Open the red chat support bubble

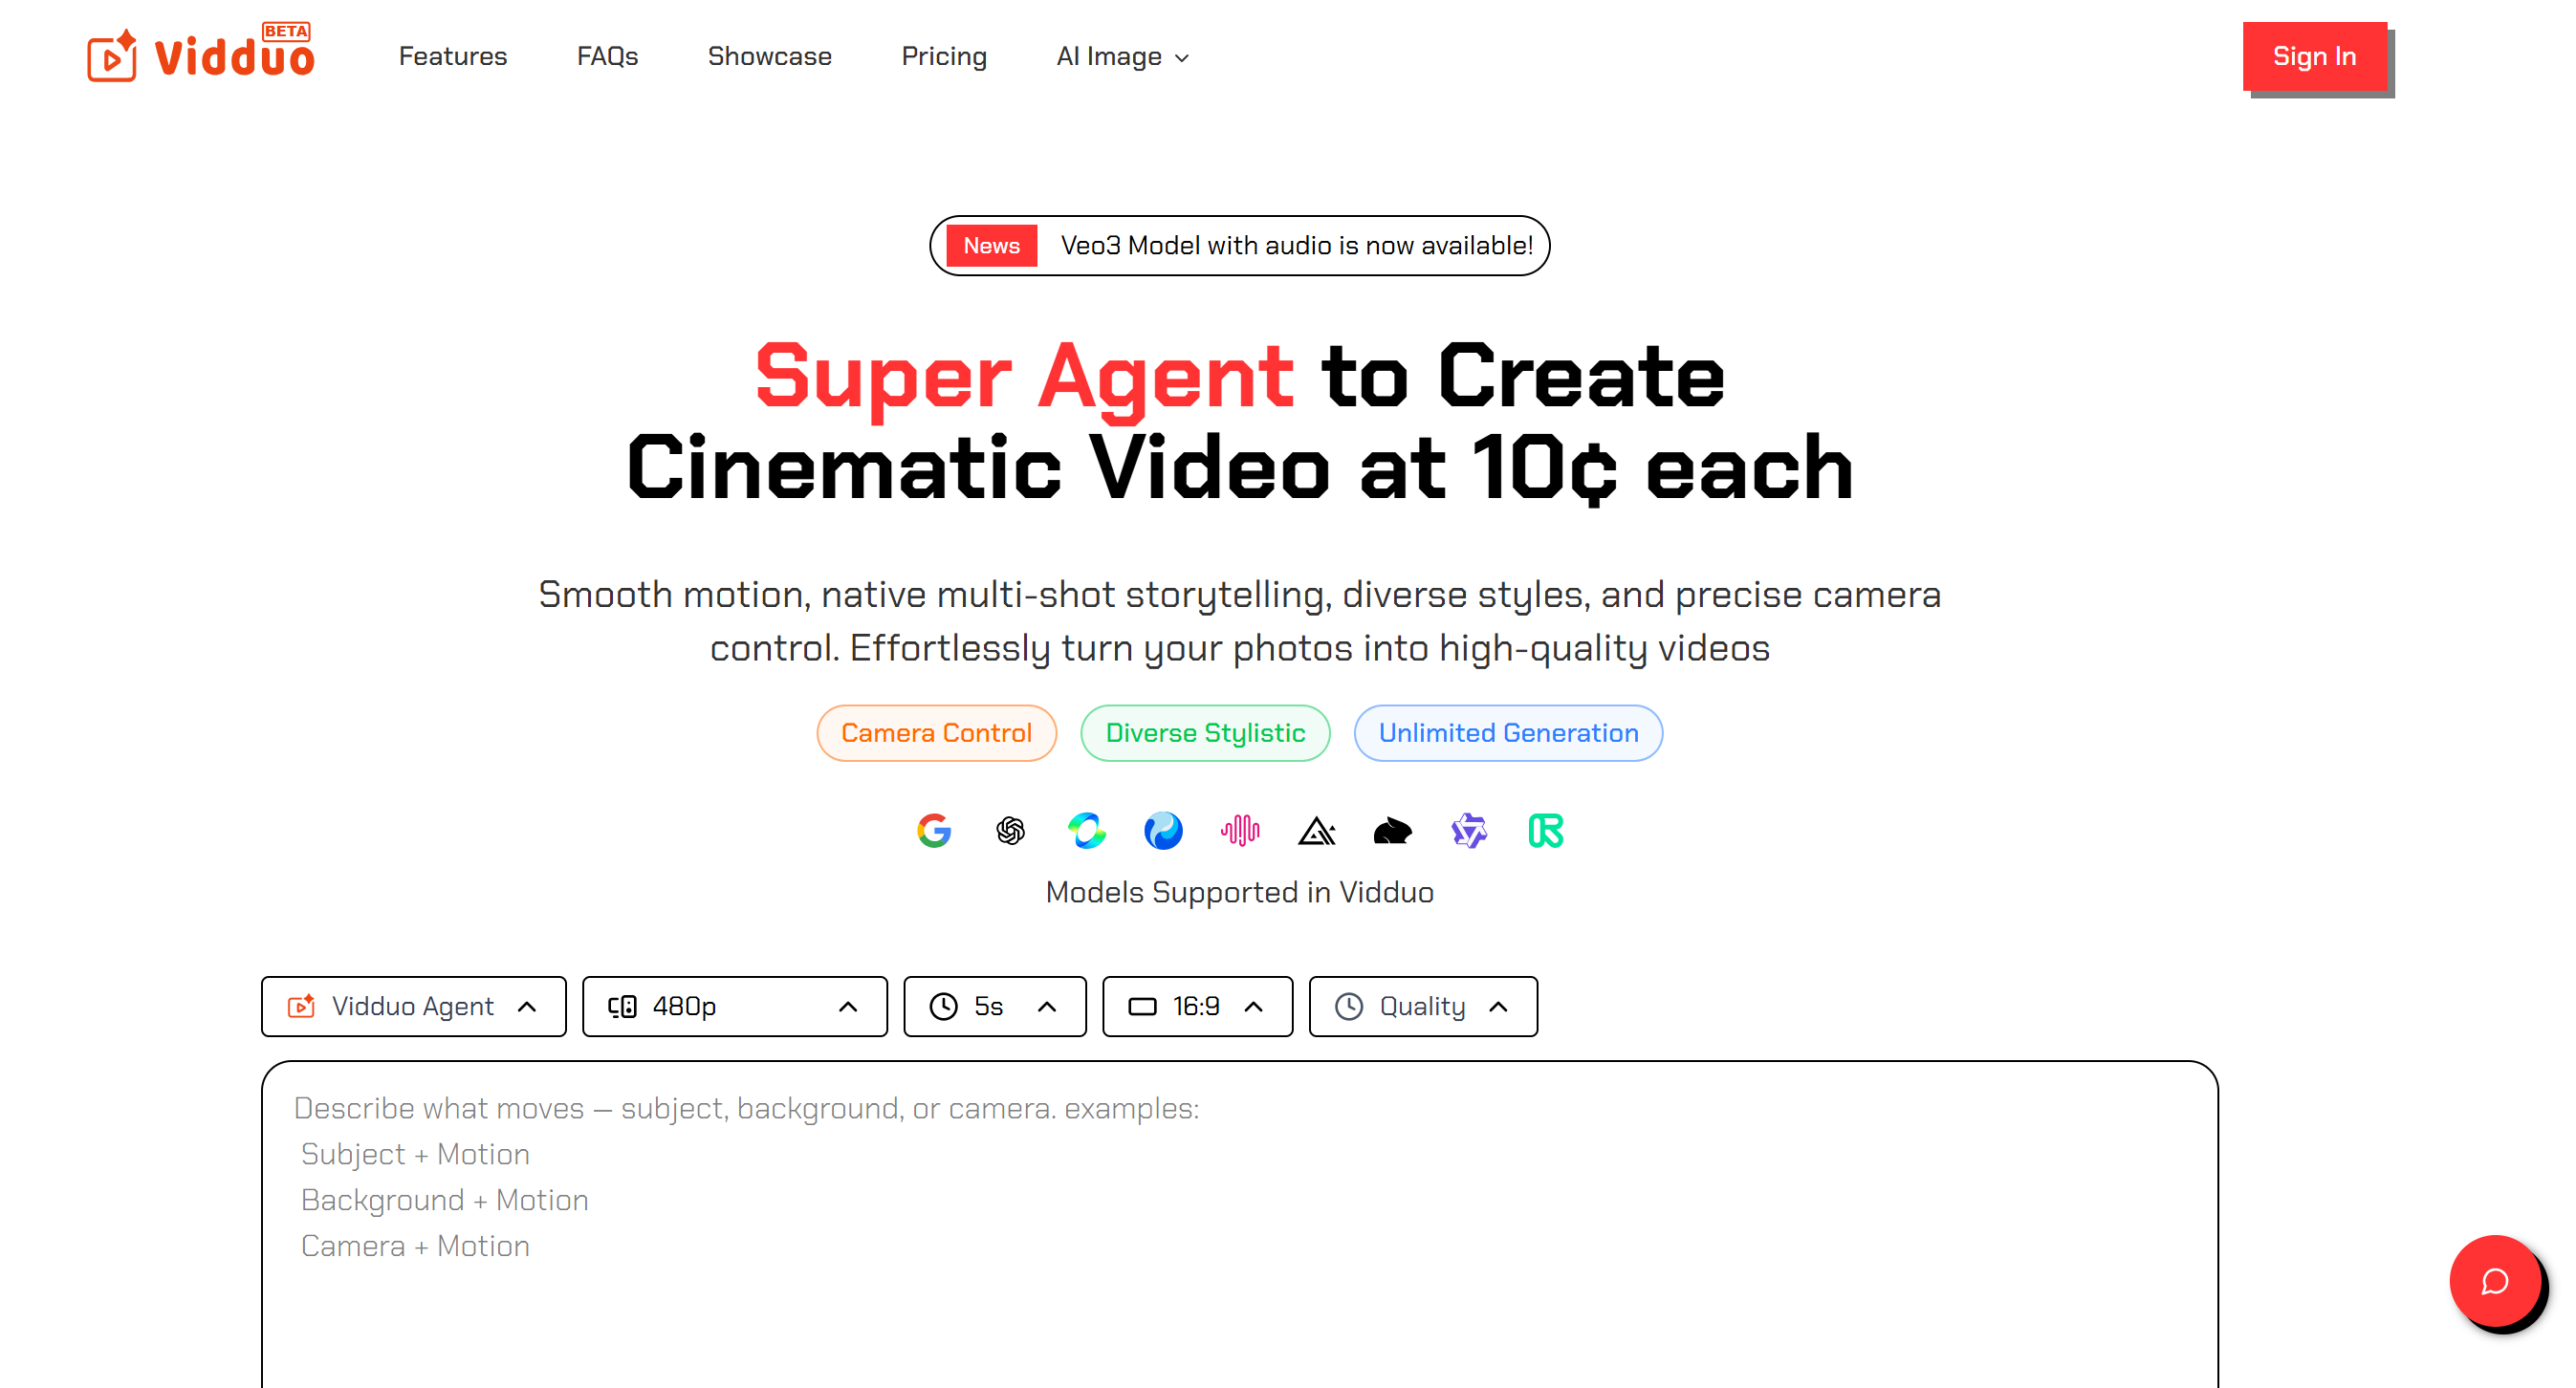[x=2494, y=1281]
